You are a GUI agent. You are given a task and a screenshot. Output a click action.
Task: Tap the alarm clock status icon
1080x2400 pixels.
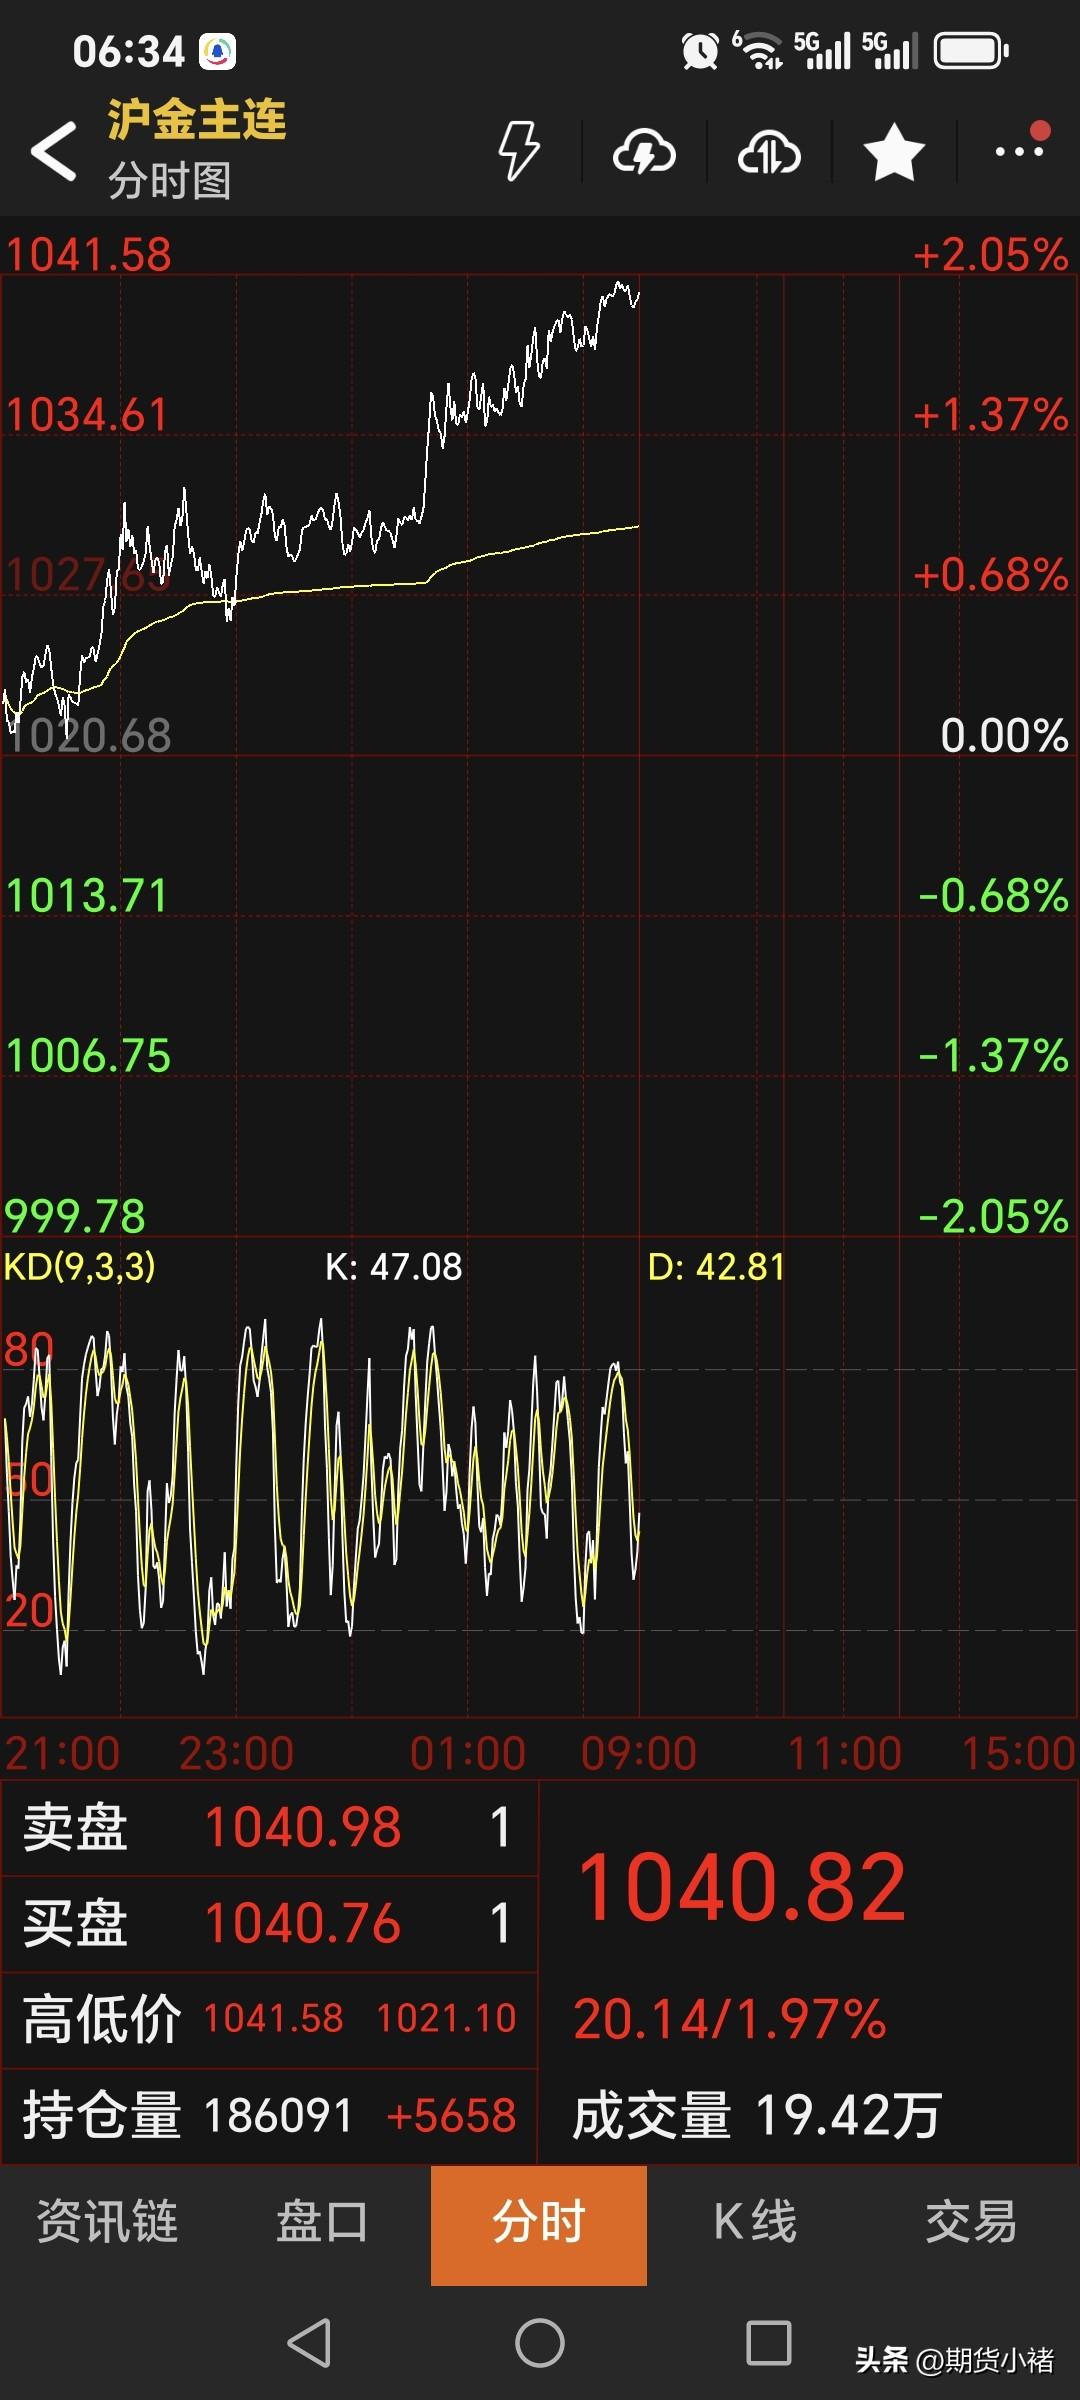click(700, 50)
